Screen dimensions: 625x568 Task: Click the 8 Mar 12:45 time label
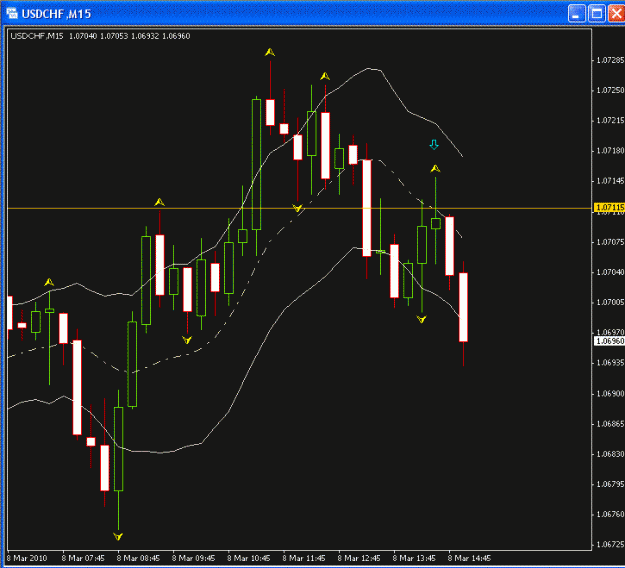[359, 558]
